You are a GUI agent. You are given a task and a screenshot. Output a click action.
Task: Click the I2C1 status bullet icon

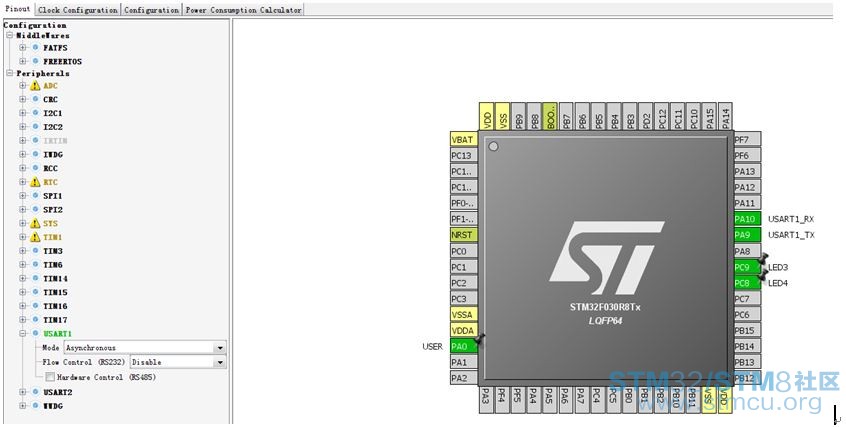[36, 113]
